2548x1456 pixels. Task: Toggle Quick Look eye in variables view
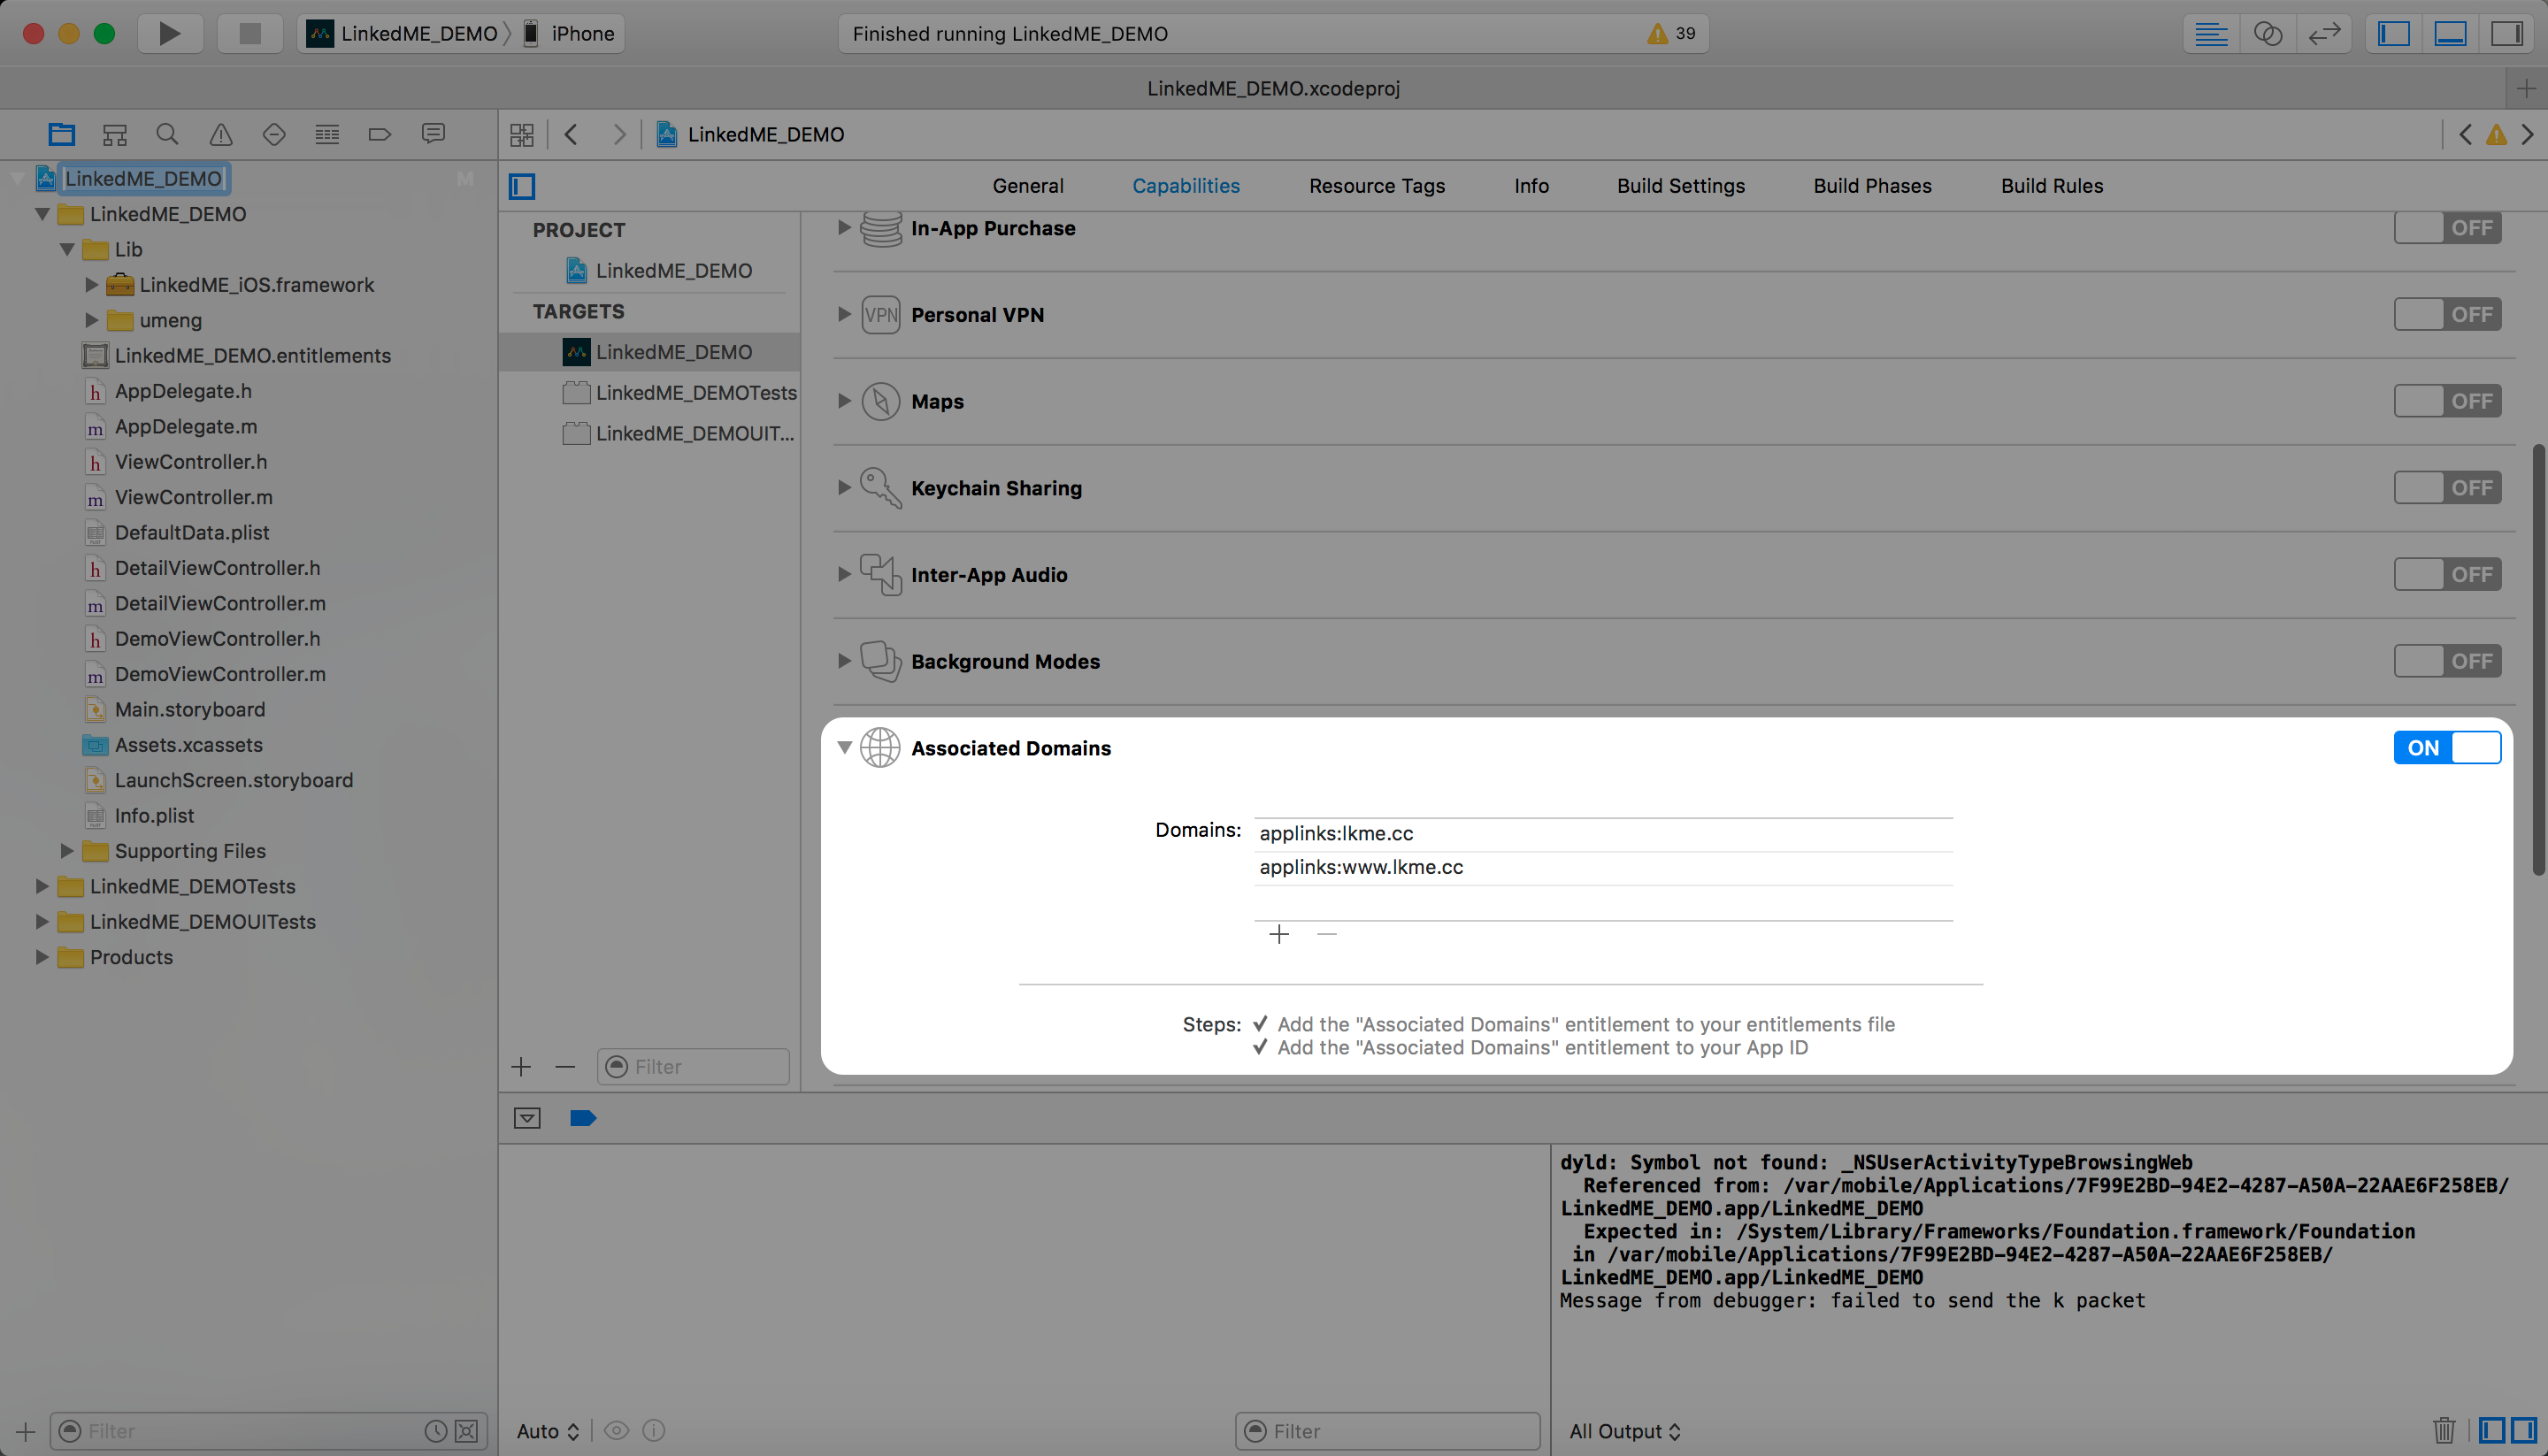pyautogui.click(x=617, y=1430)
